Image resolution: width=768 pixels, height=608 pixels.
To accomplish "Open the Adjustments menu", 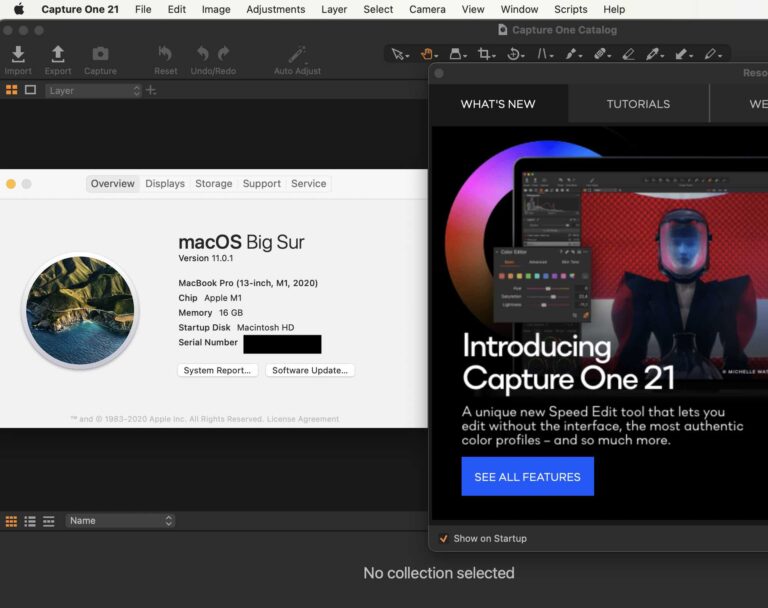I will point(276,9).
